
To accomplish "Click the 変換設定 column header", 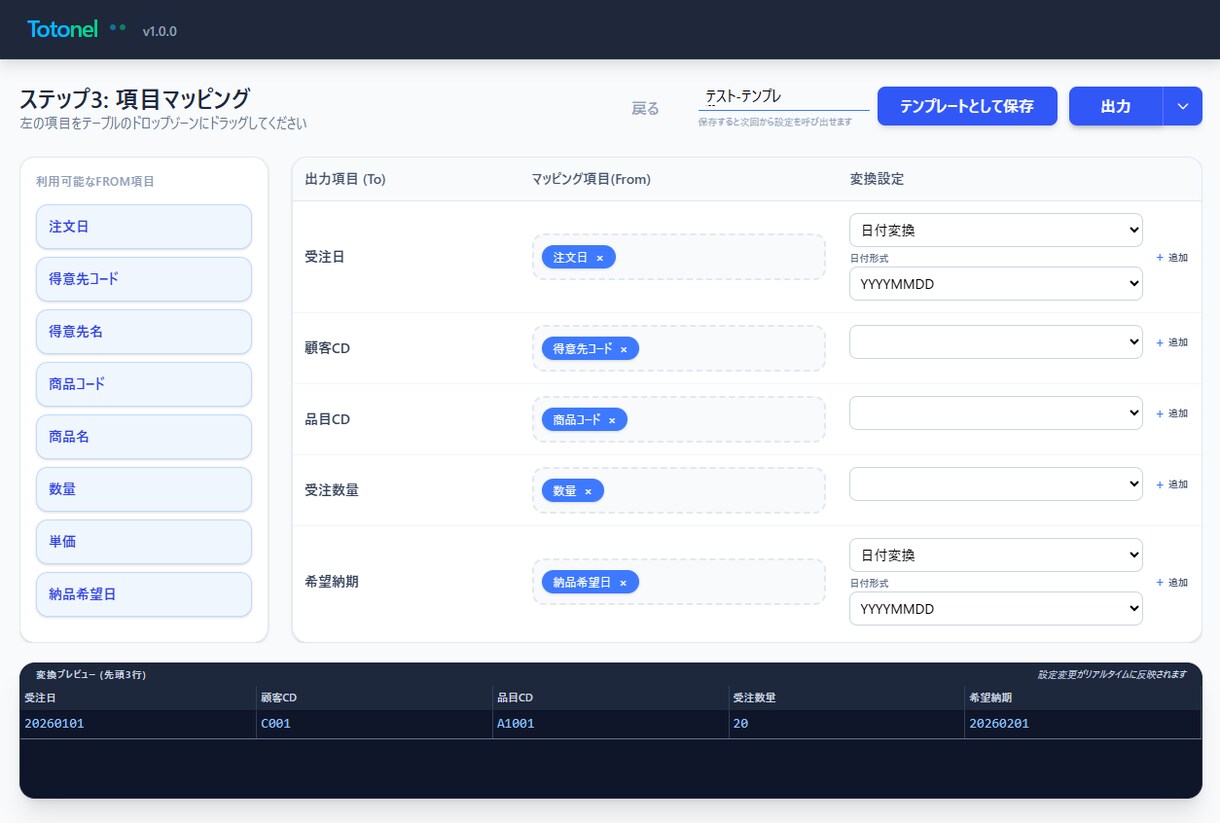I will 877,179.
